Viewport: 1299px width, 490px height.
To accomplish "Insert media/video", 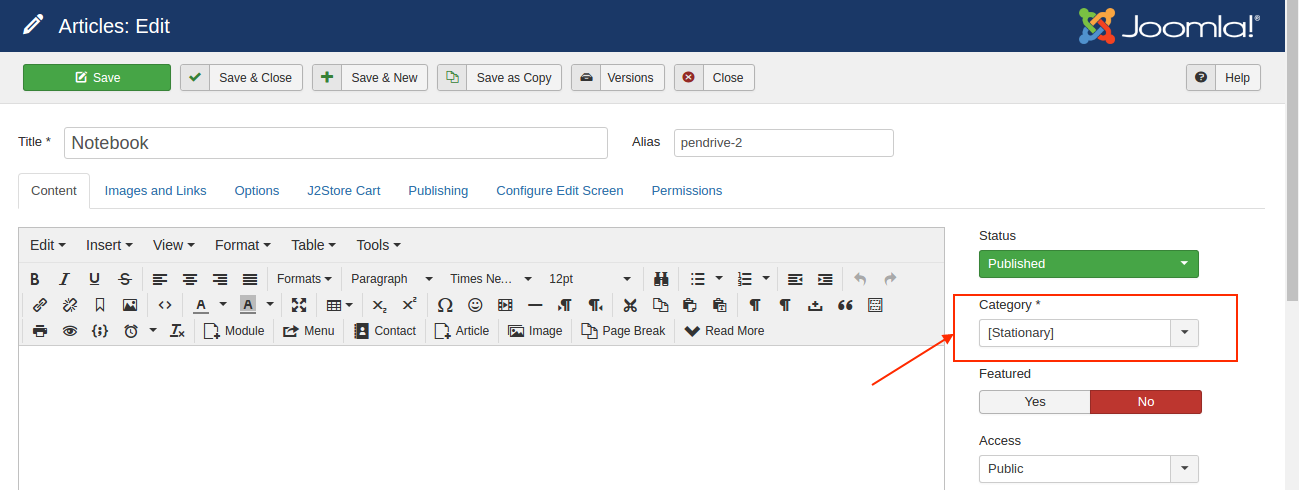I will (x=505, y=305).
